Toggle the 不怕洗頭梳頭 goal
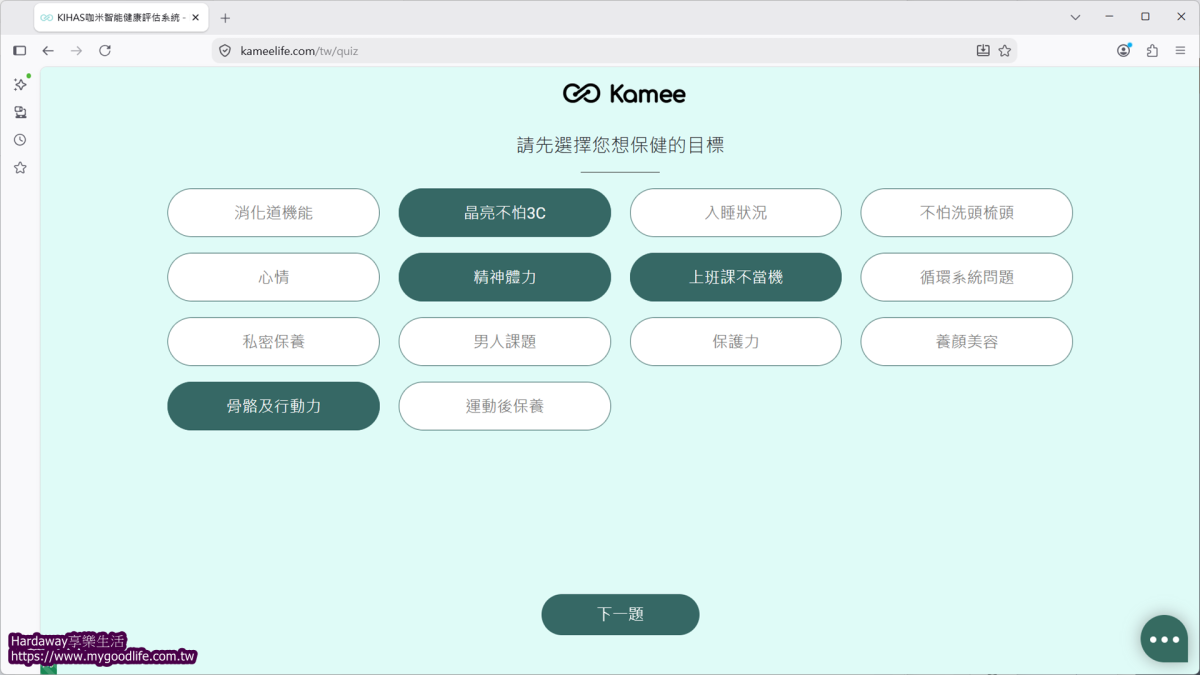Viewport: 1200px width, 675px height. click(967, 213)
